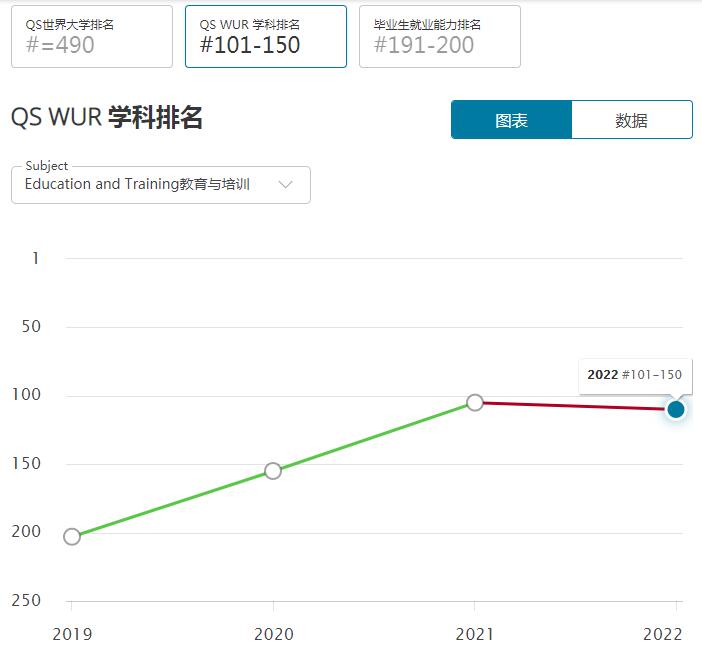Click the 2022 x-axis label
This screenshot has width=702, height=657.
point(662,634)
